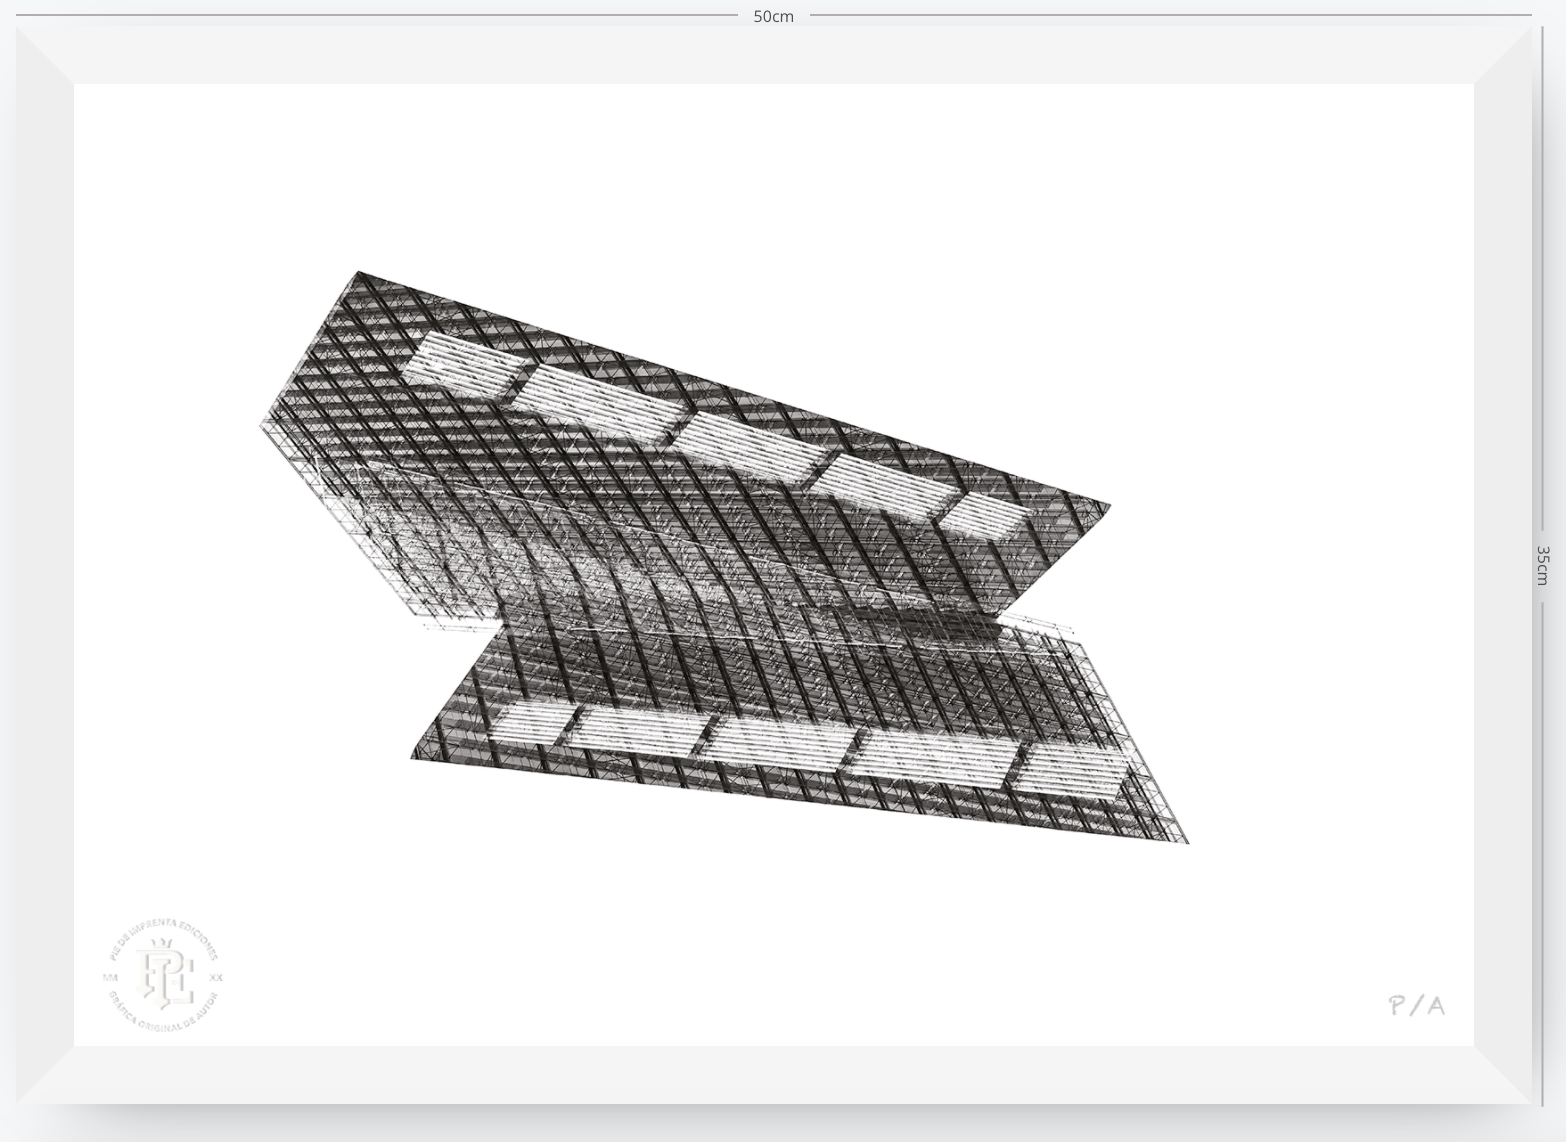The height and width of the screenshot is (1142, 1566).
Task: Click the vertical dimension line below 35cm
Action: [x=1543, y=850]
